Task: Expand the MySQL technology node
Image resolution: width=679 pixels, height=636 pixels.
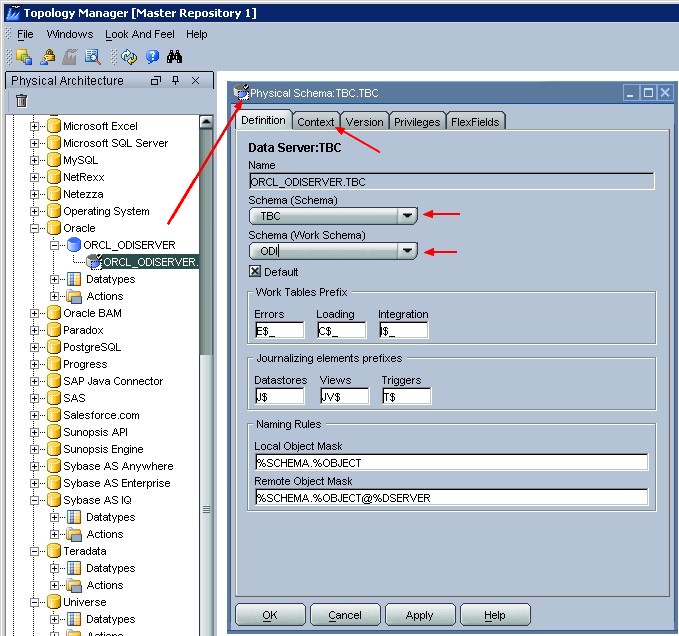Action: (x=36, y=160)
